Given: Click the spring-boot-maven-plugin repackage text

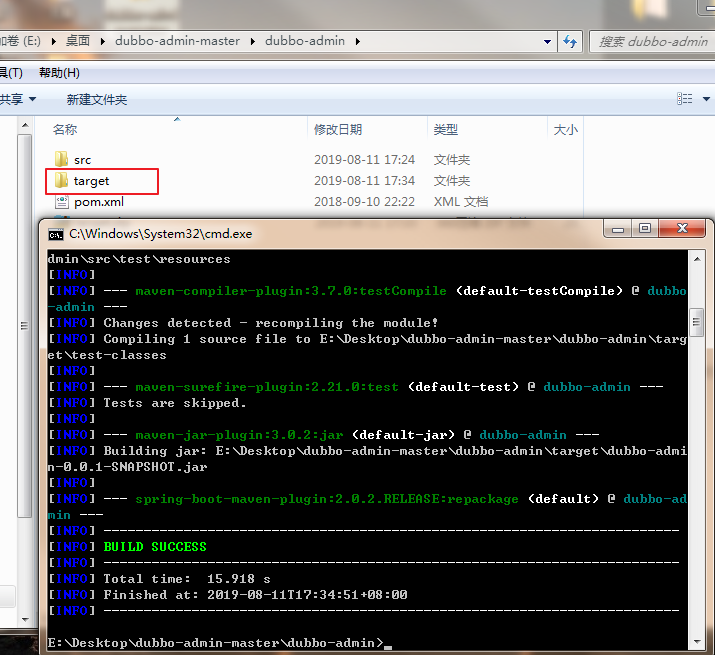Looking at the screenshot, I should pyautogui.click(x=327, y=499).
